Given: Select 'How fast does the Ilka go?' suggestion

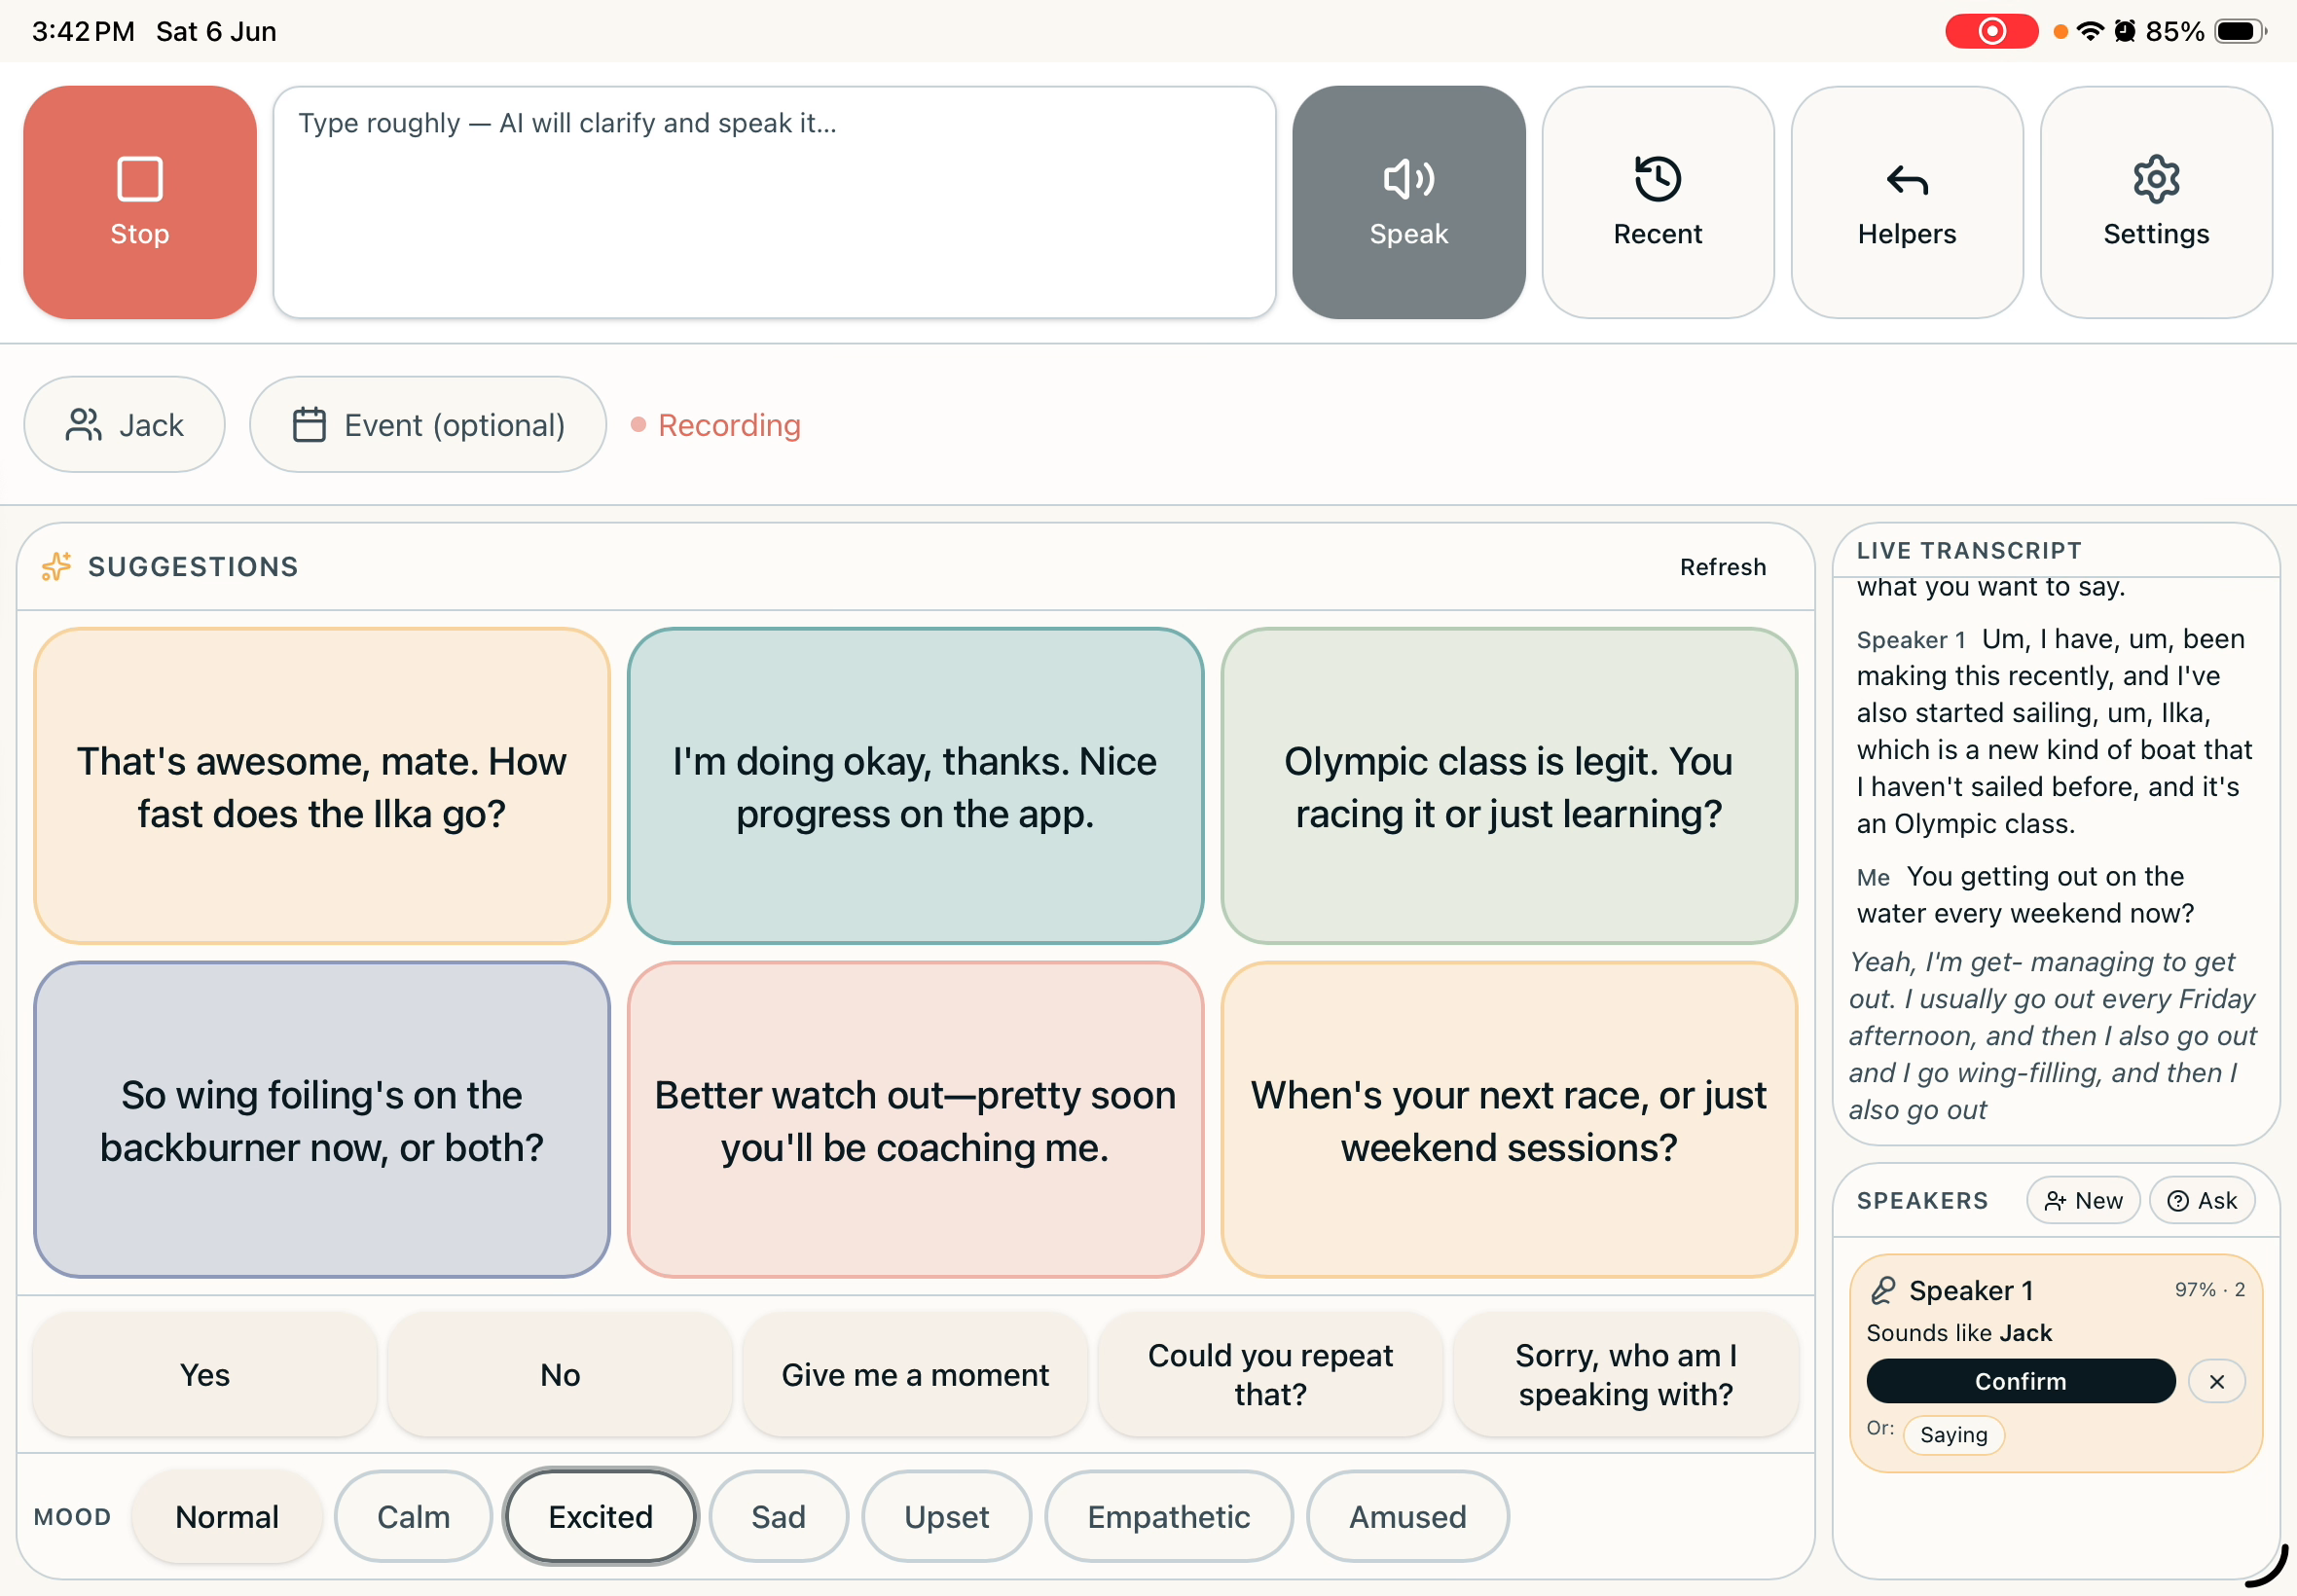Looking at the screenshot, I should (321, 786).
